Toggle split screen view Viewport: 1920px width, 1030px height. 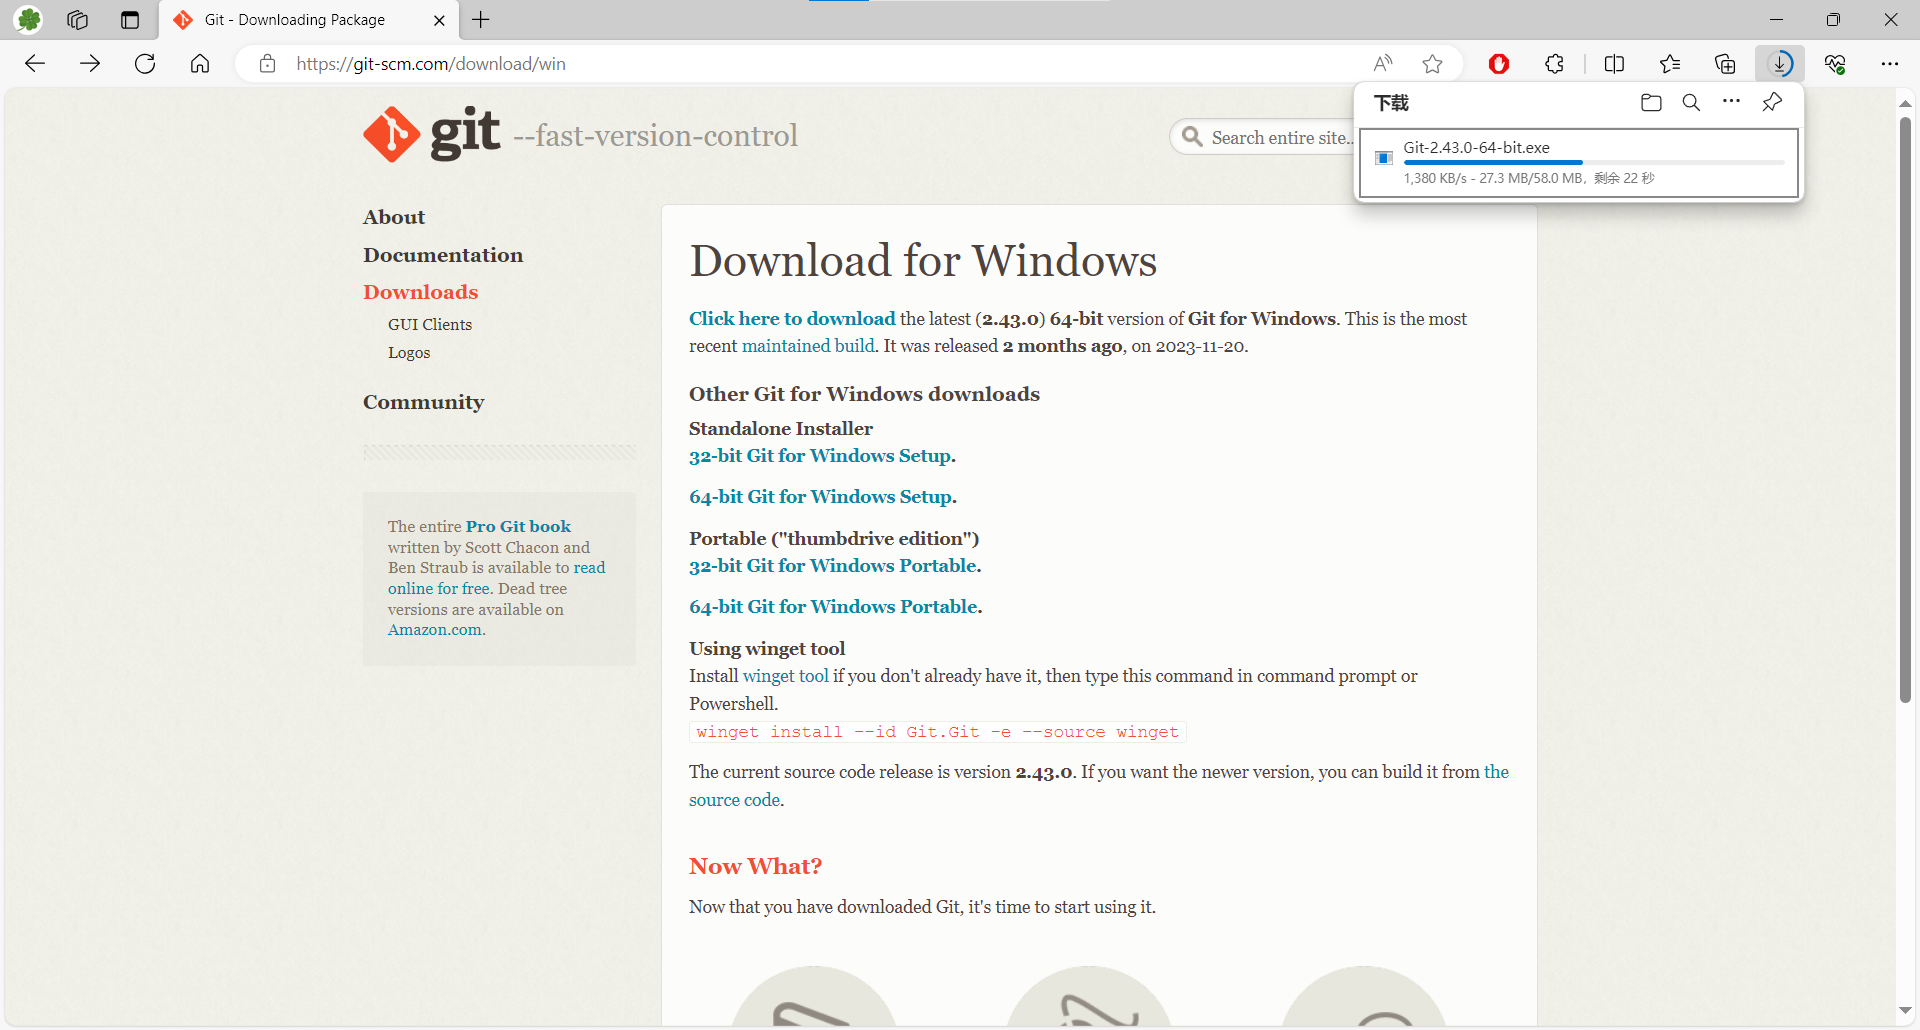[1614, 64]
